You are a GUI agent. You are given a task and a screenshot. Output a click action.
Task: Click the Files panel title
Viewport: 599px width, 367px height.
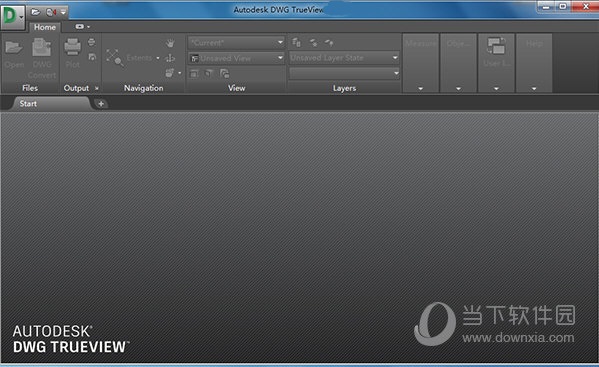[x=30, y=88]
